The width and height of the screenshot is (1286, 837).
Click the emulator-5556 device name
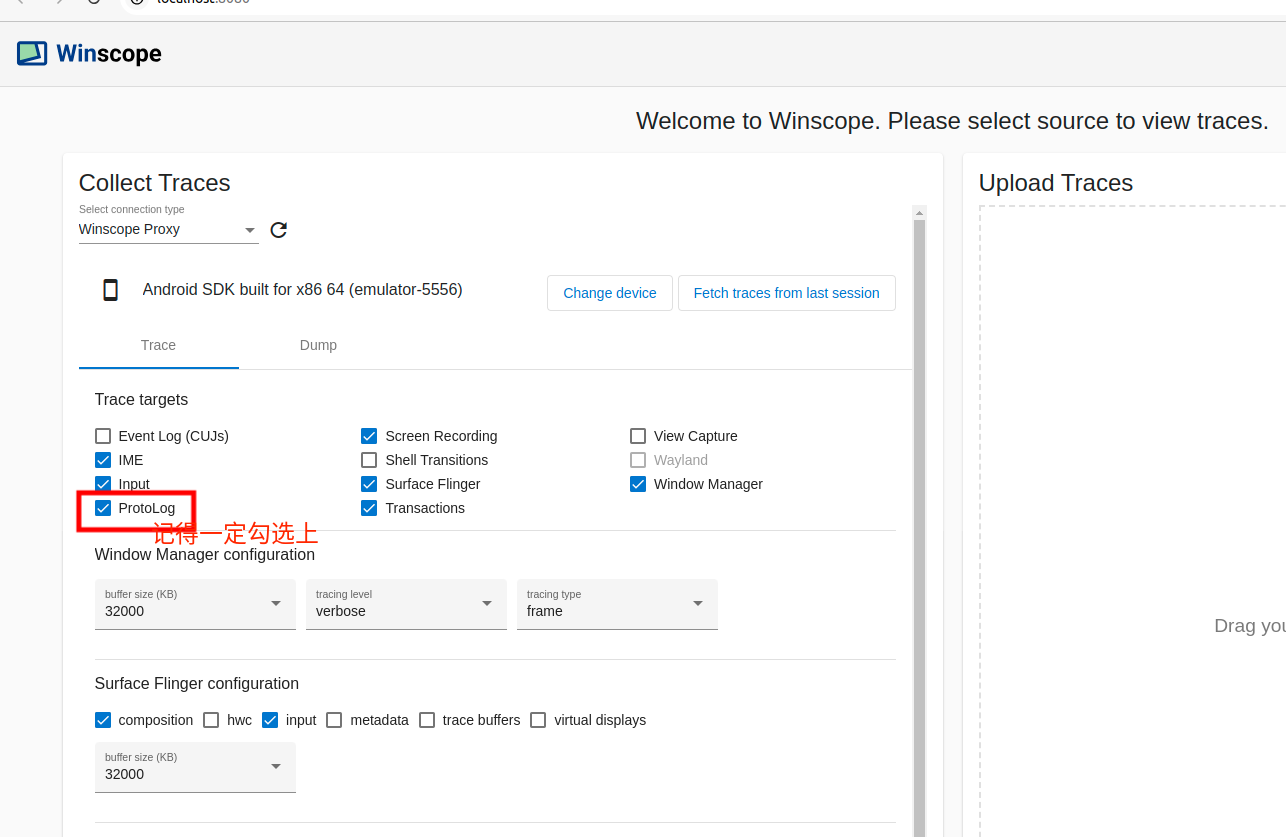[x=302, y=290]
